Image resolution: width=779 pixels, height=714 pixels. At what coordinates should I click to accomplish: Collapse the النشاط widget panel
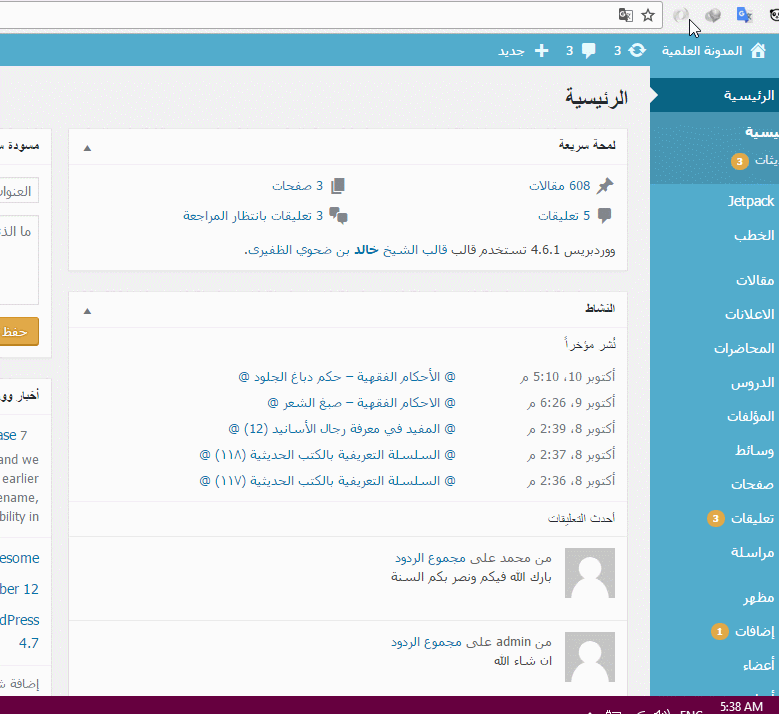87,310
